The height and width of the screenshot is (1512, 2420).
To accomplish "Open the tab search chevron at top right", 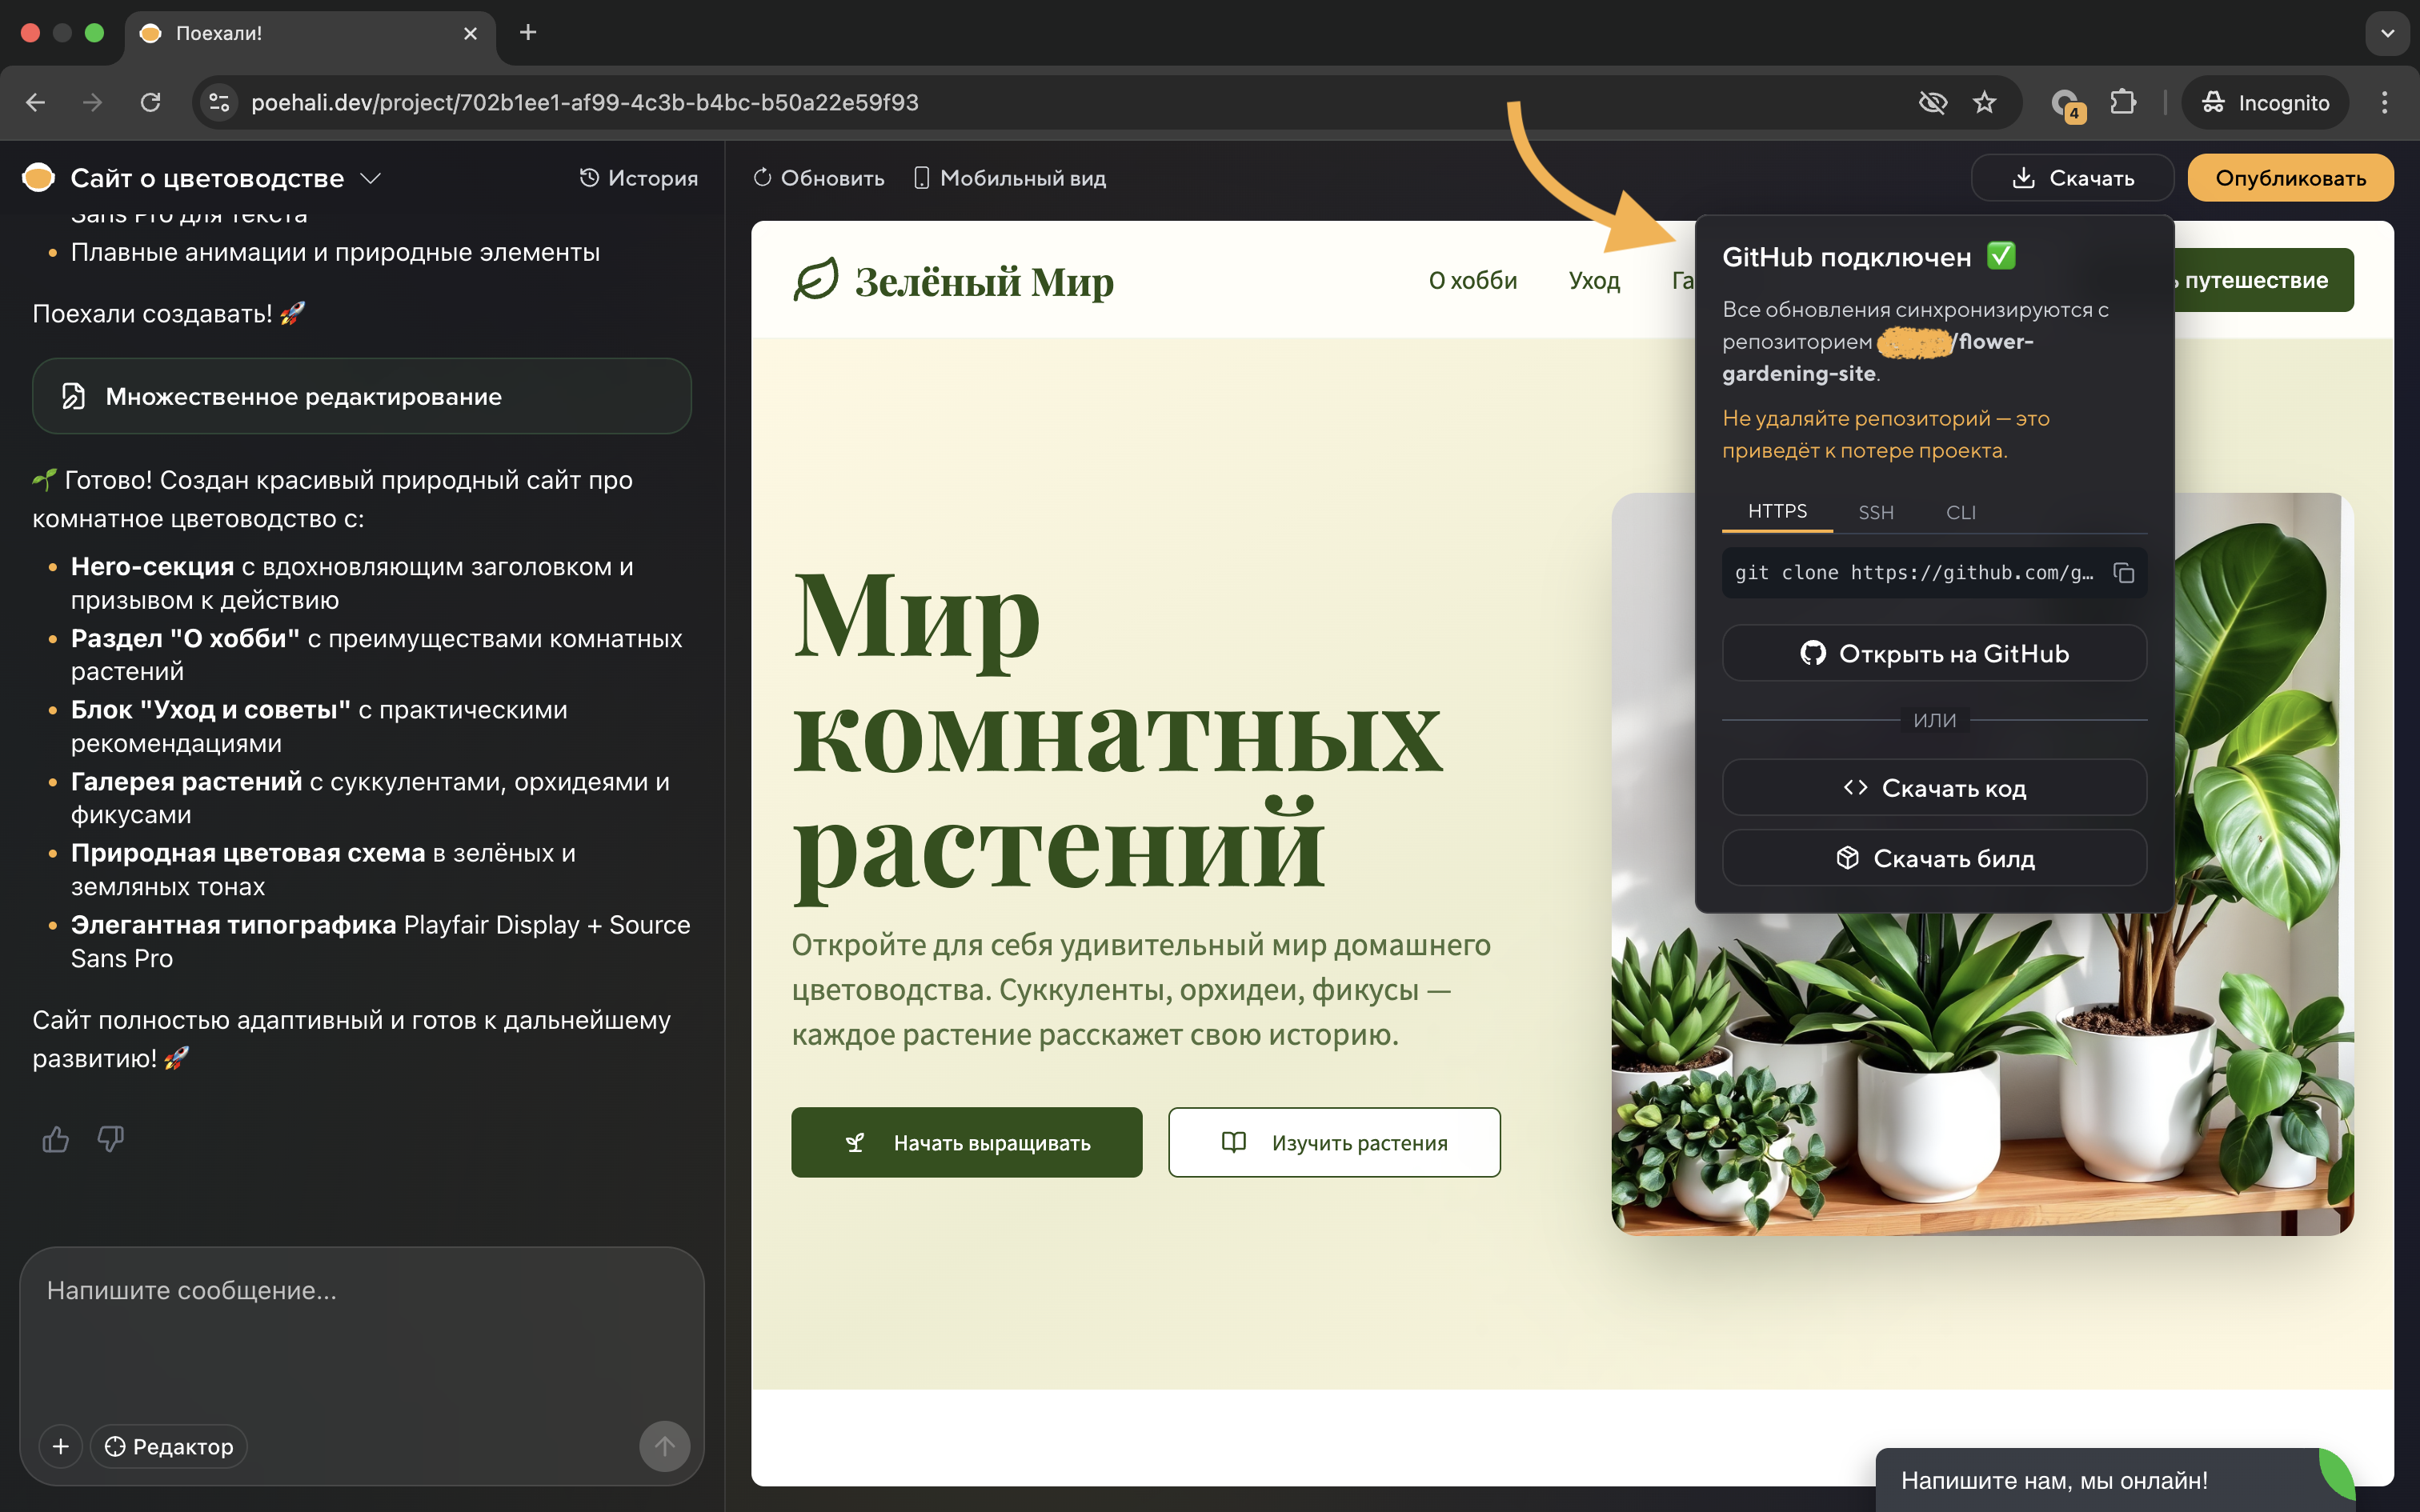I will point(2388,33).
